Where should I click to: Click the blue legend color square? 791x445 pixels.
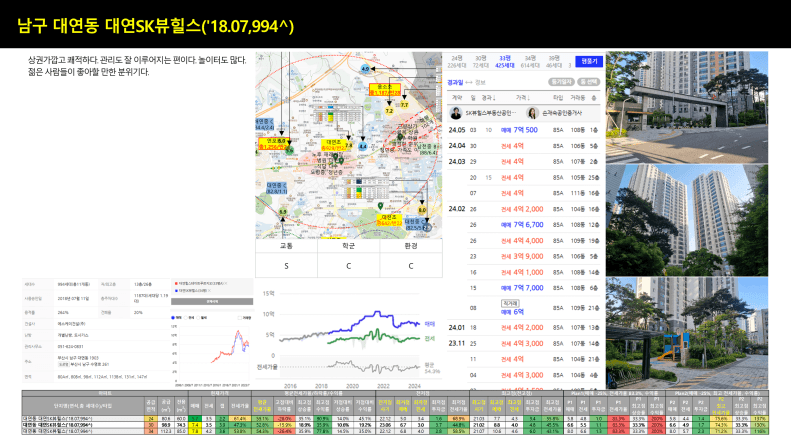coord(176,291)
